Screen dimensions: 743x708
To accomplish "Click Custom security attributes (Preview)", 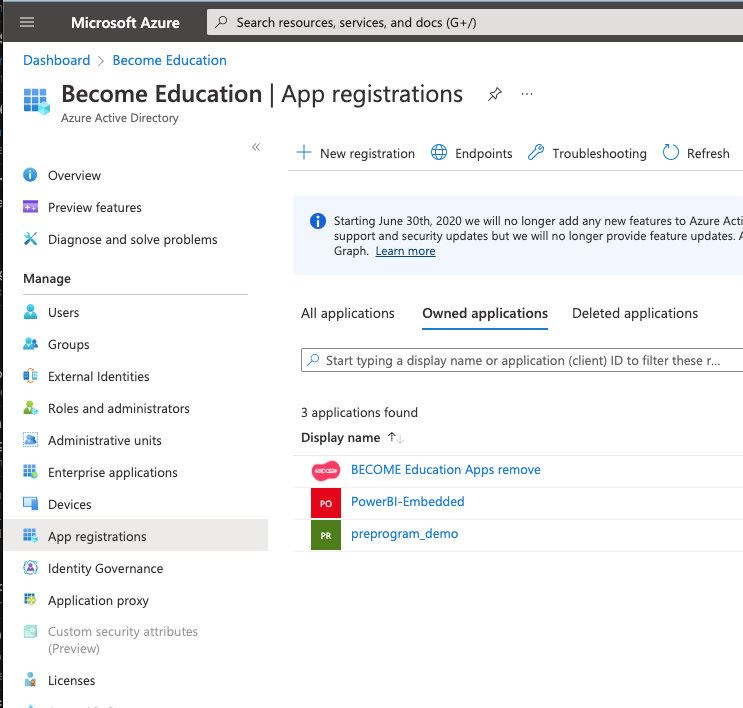I will point(123,640).
